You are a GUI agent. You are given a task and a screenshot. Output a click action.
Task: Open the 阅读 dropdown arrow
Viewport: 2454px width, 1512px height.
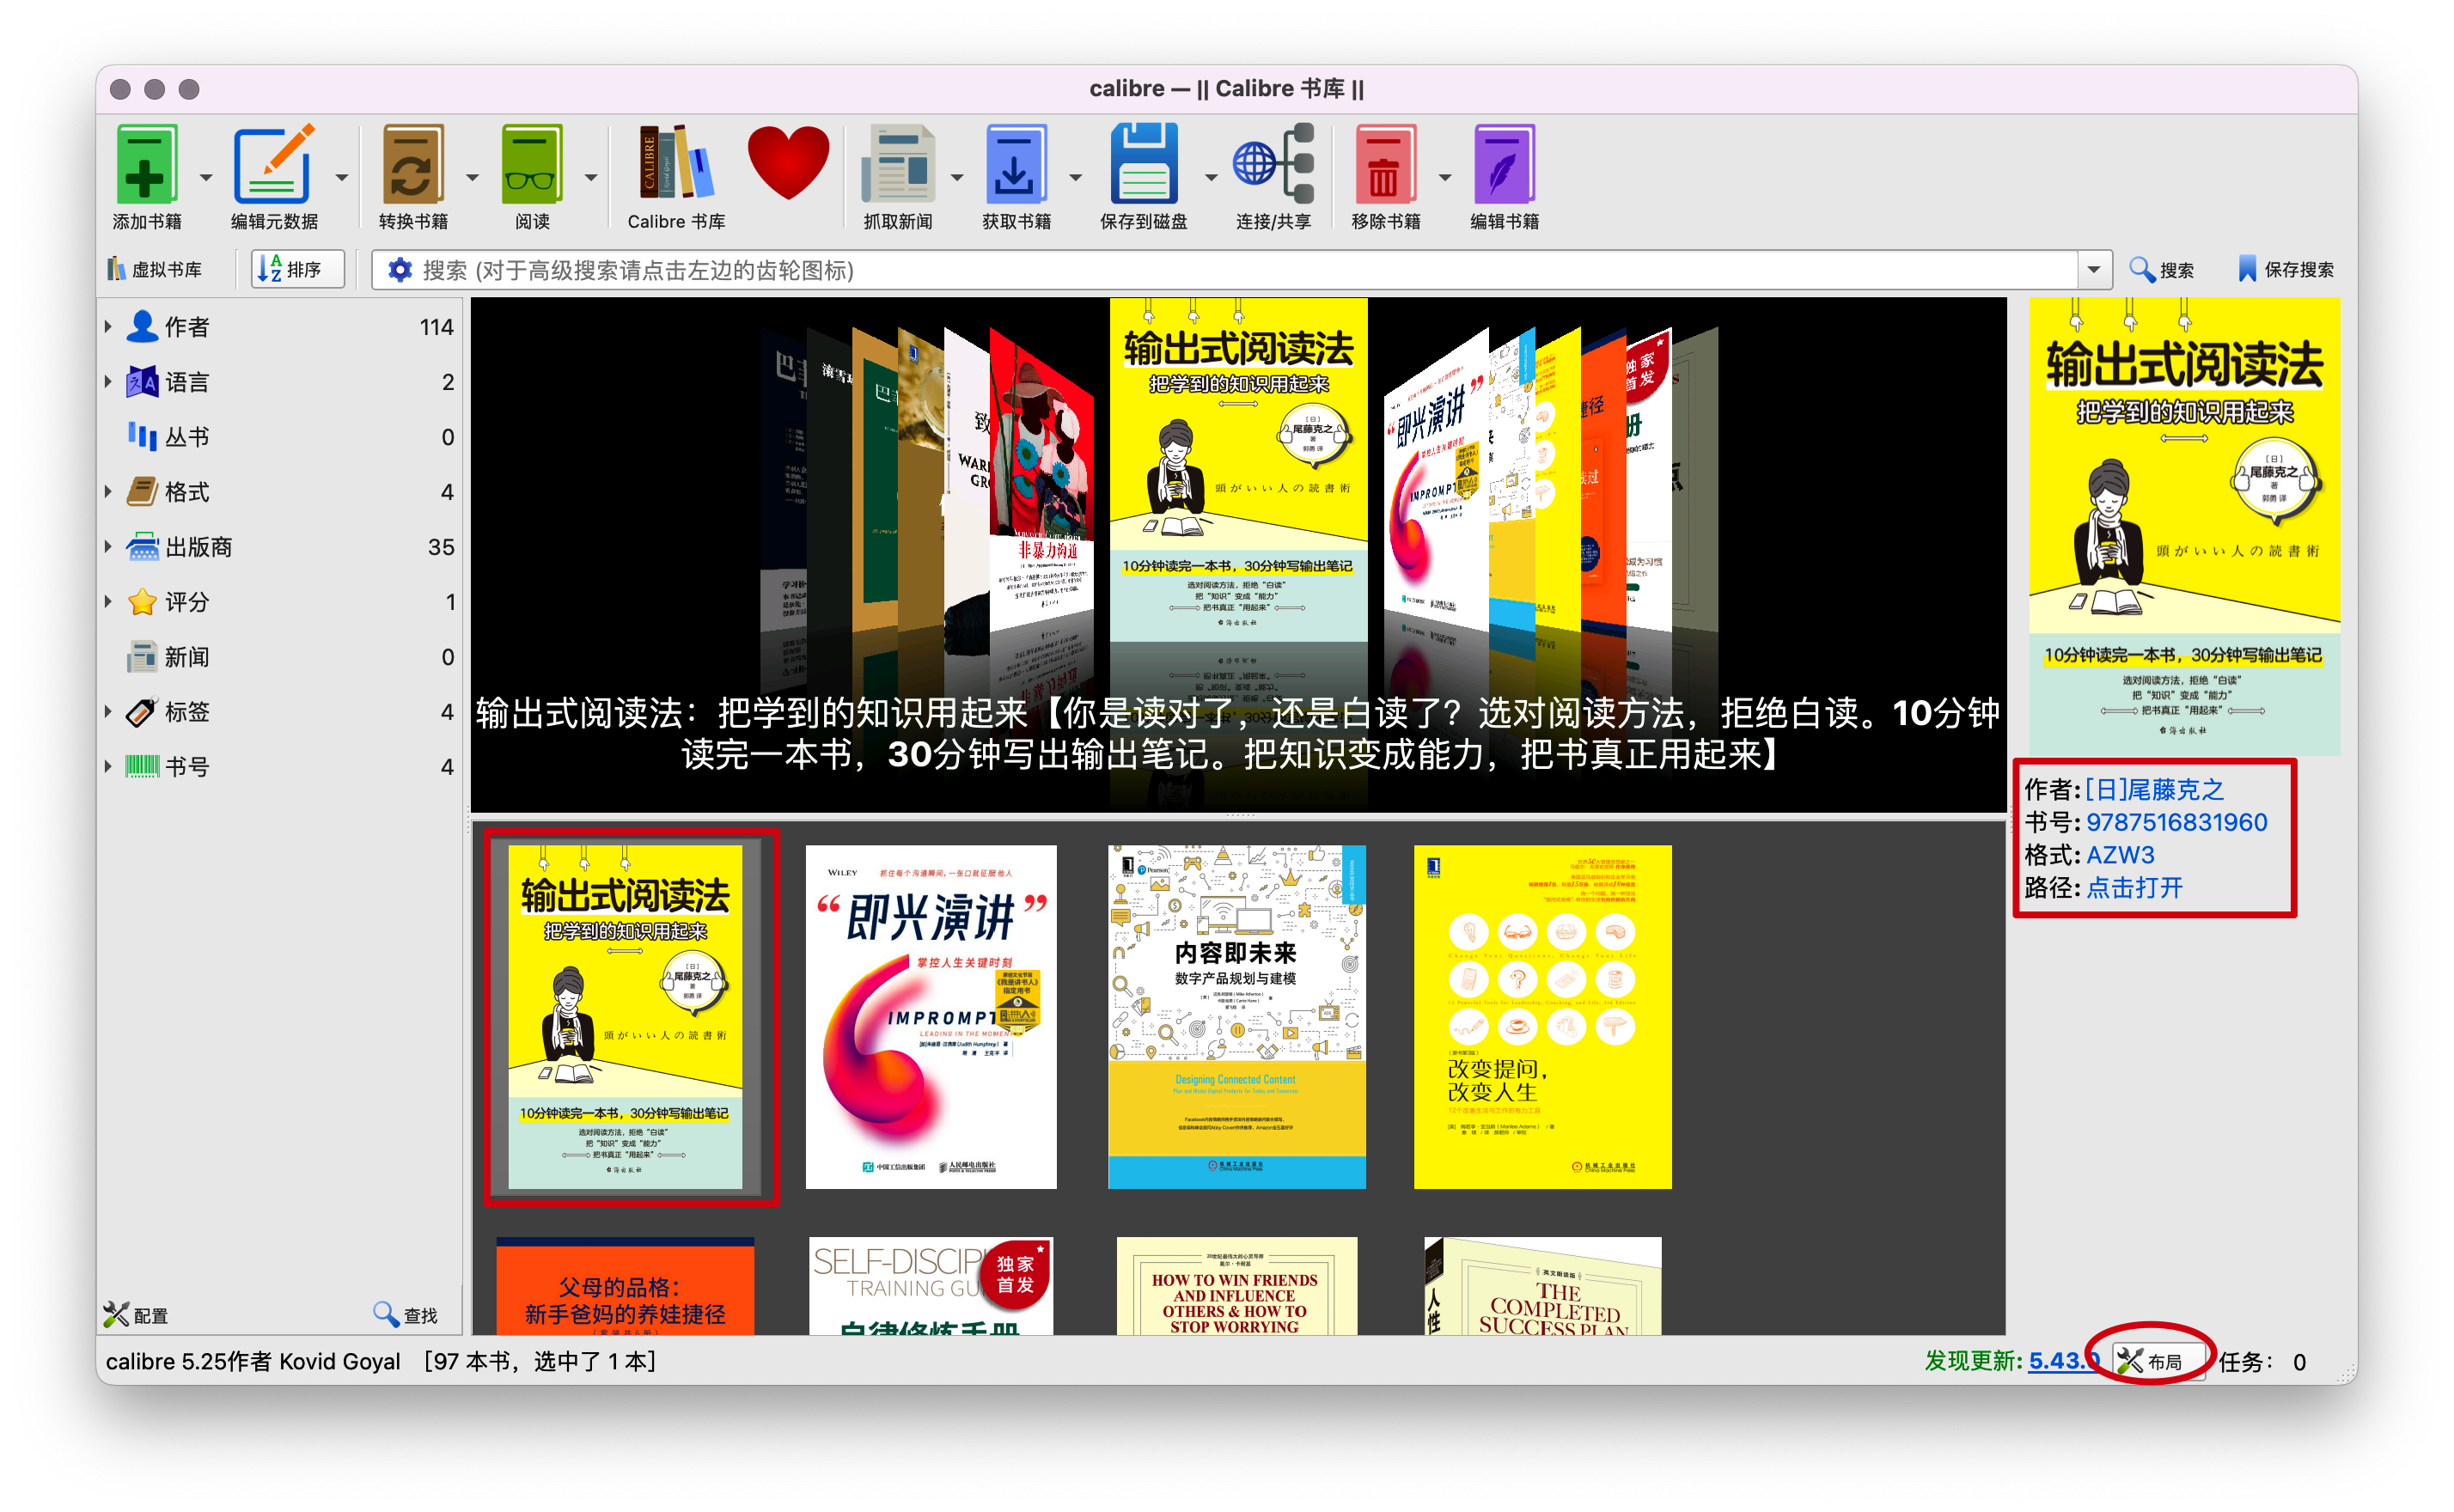click(591, 178)
